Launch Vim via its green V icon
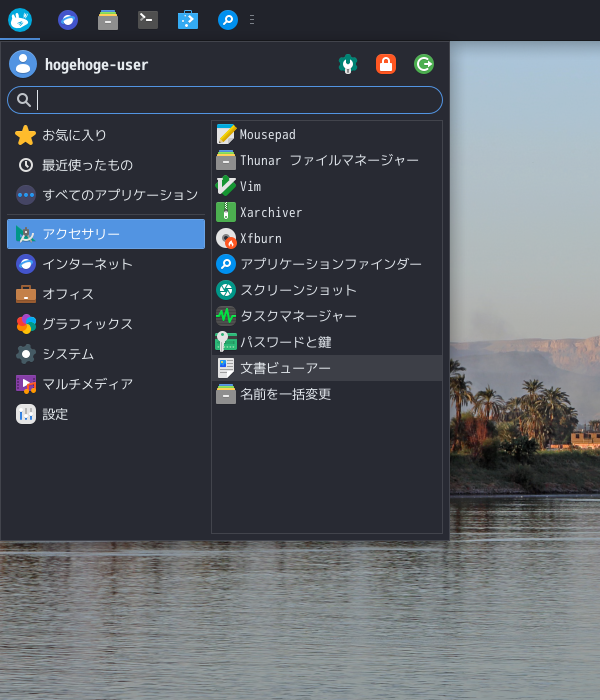Image resolution: width=600 pixels, height=700 pixels. click(x=226, y=186)
